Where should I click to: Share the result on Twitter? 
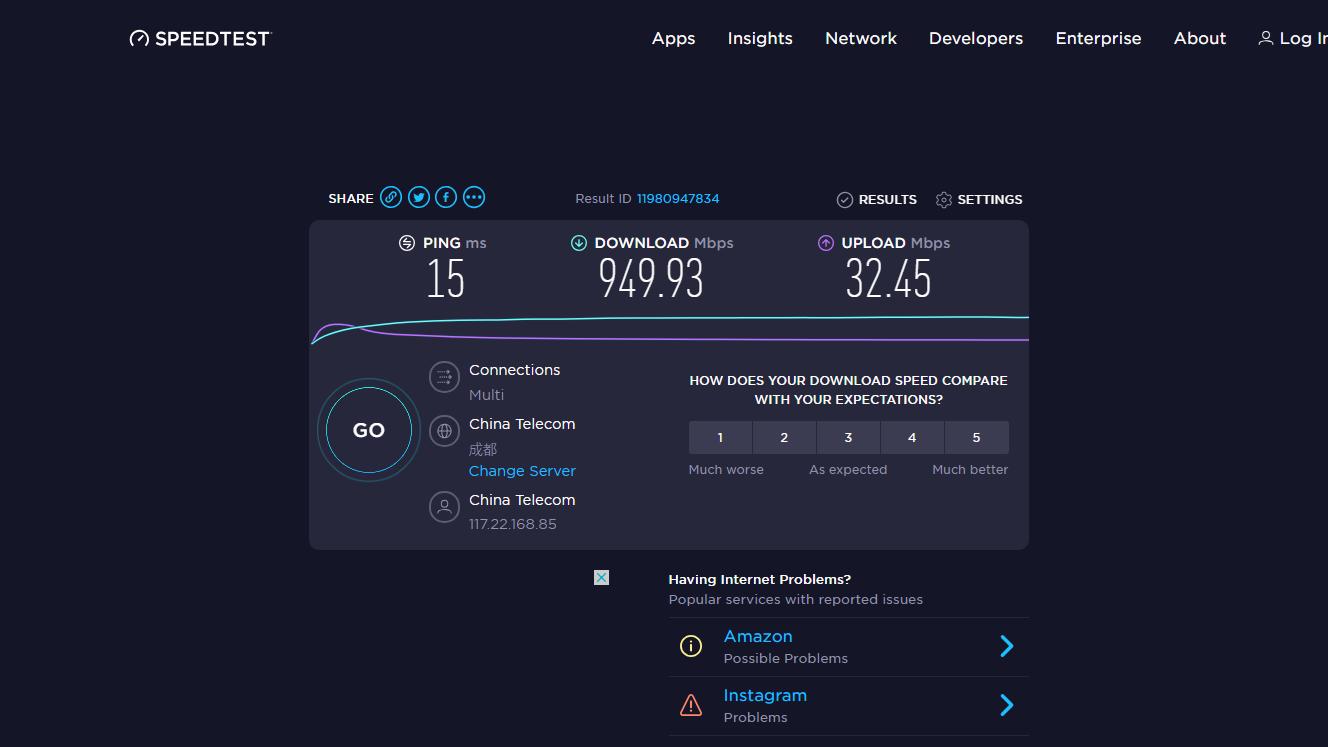418,197
